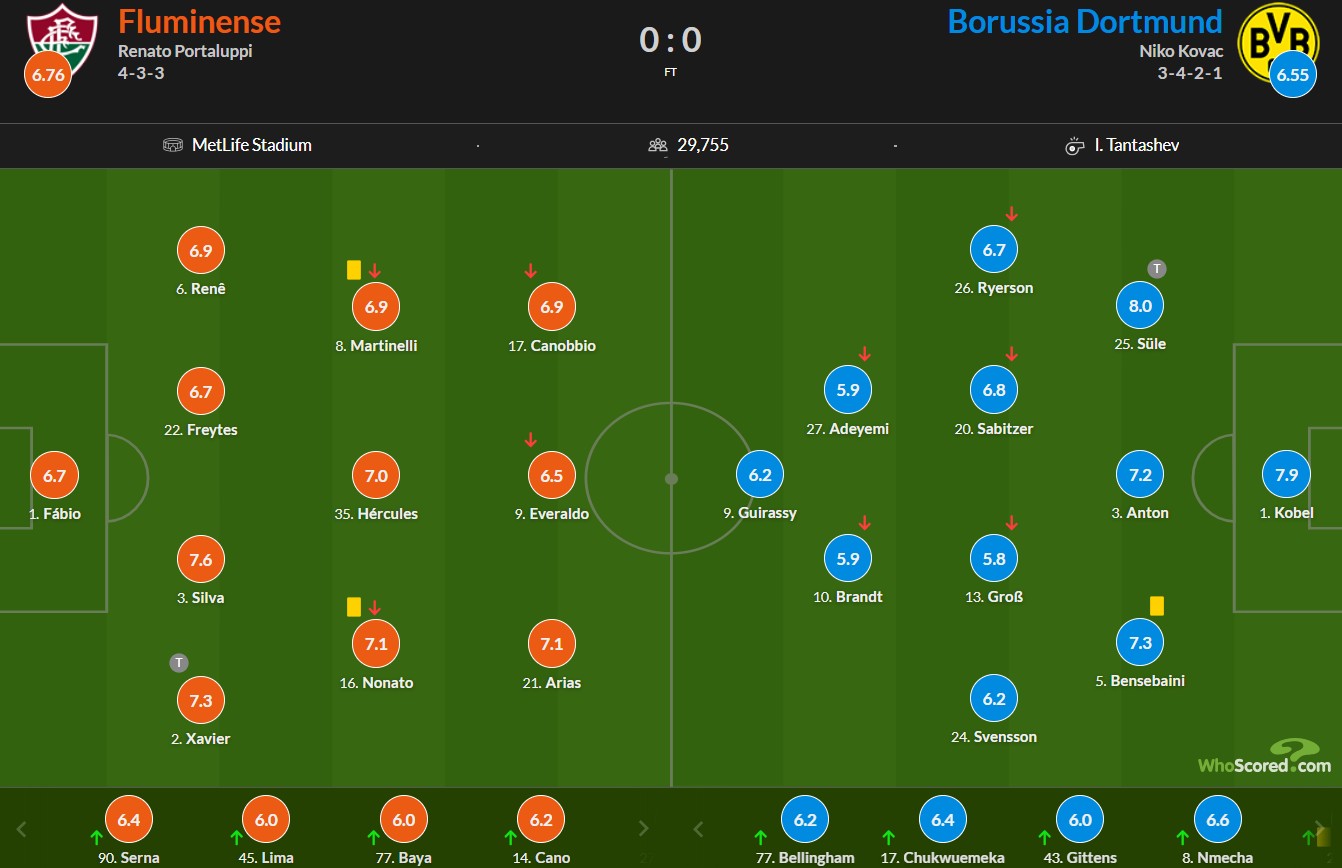Click Bensebaini's yellow card icon
This screenshot has height=868, width=1342.
tap(1157, 606)
